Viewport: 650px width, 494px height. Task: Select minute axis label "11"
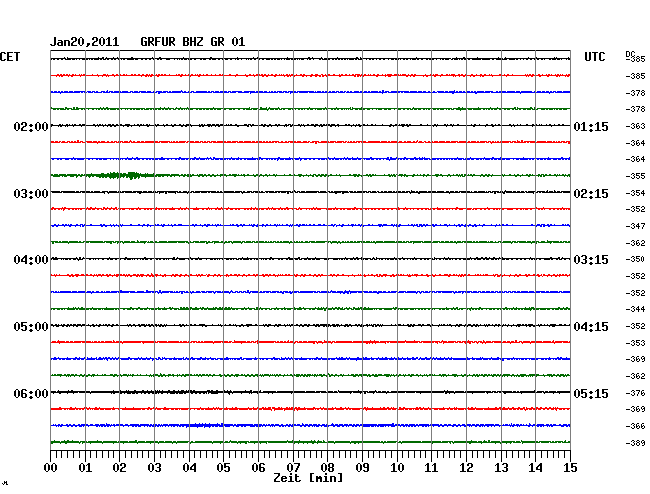click(x=431, y=467)
